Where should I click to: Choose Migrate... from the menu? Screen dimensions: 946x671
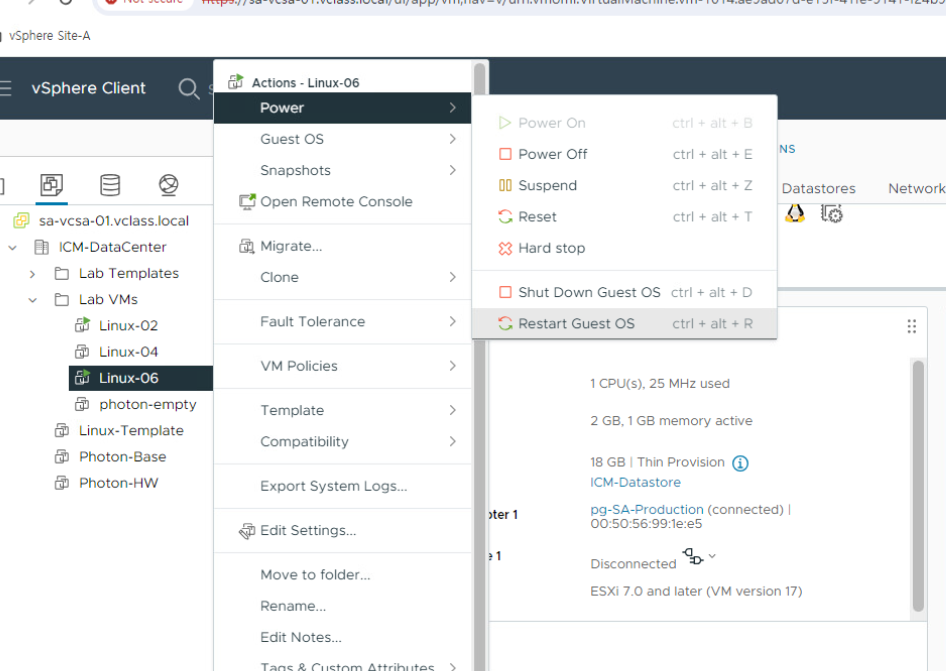coord(342,246)
